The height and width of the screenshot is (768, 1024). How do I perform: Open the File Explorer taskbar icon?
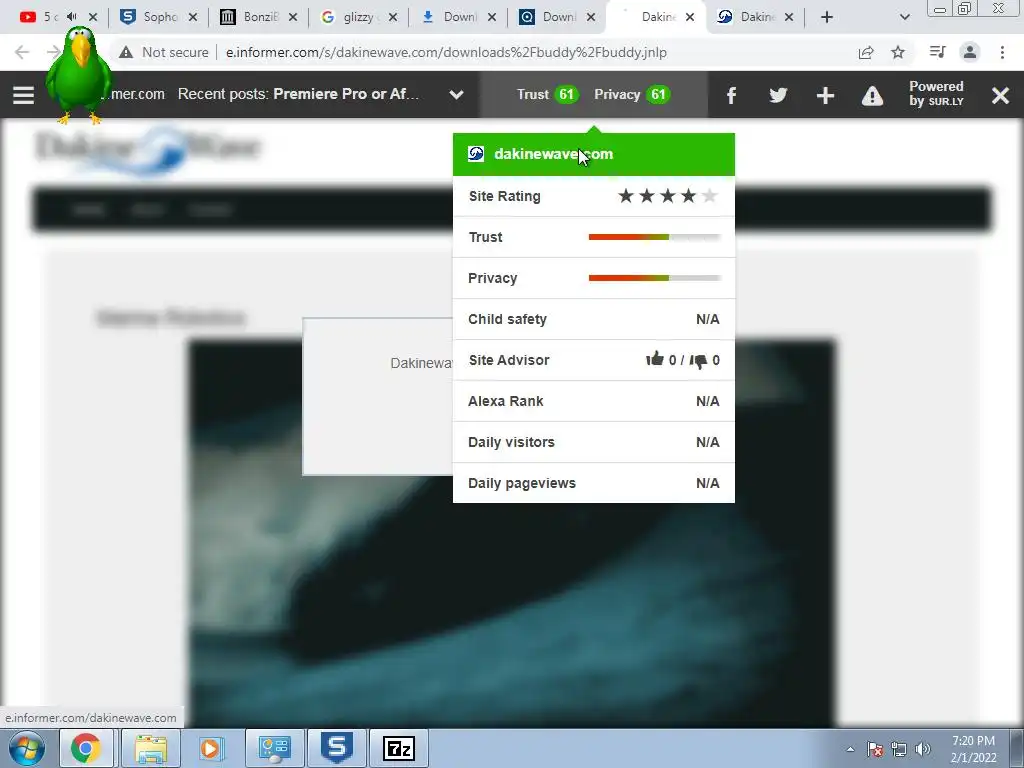point(152,748)
